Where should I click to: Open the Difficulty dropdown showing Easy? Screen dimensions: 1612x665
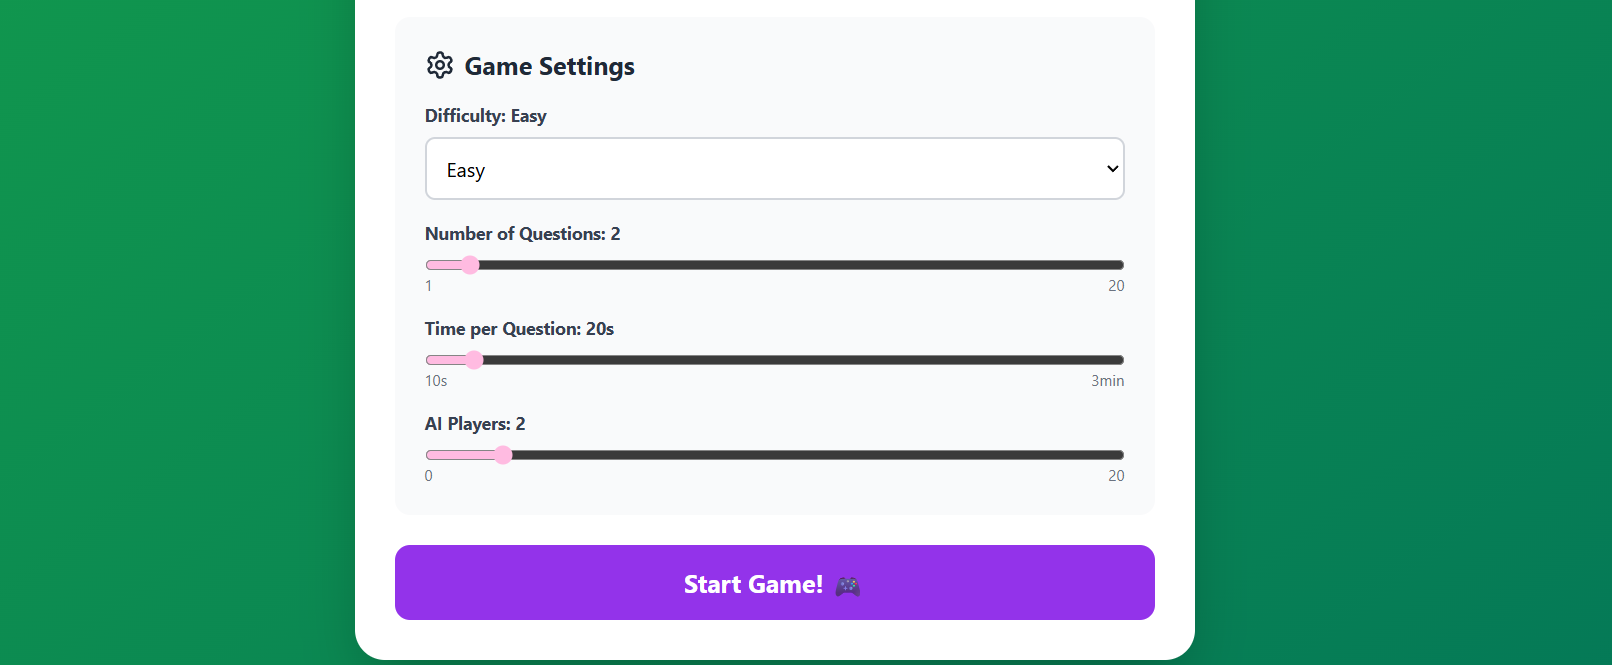pyautogui.click(x=774, y=169)
